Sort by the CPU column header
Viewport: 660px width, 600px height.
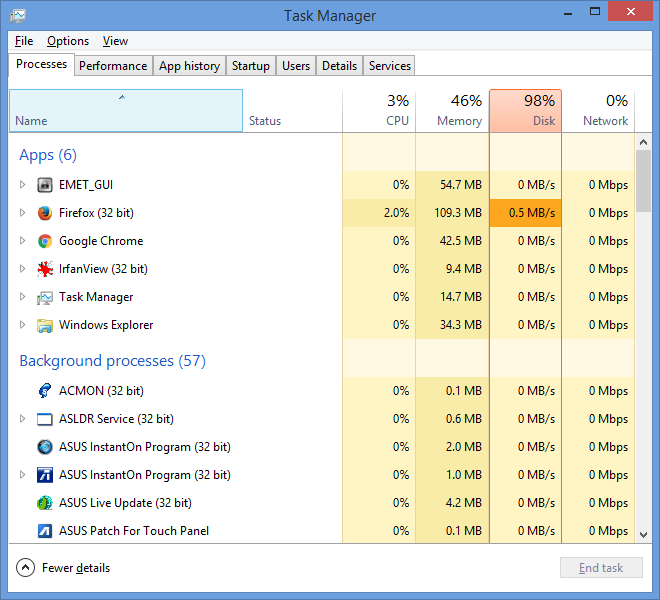click(379, 111)
